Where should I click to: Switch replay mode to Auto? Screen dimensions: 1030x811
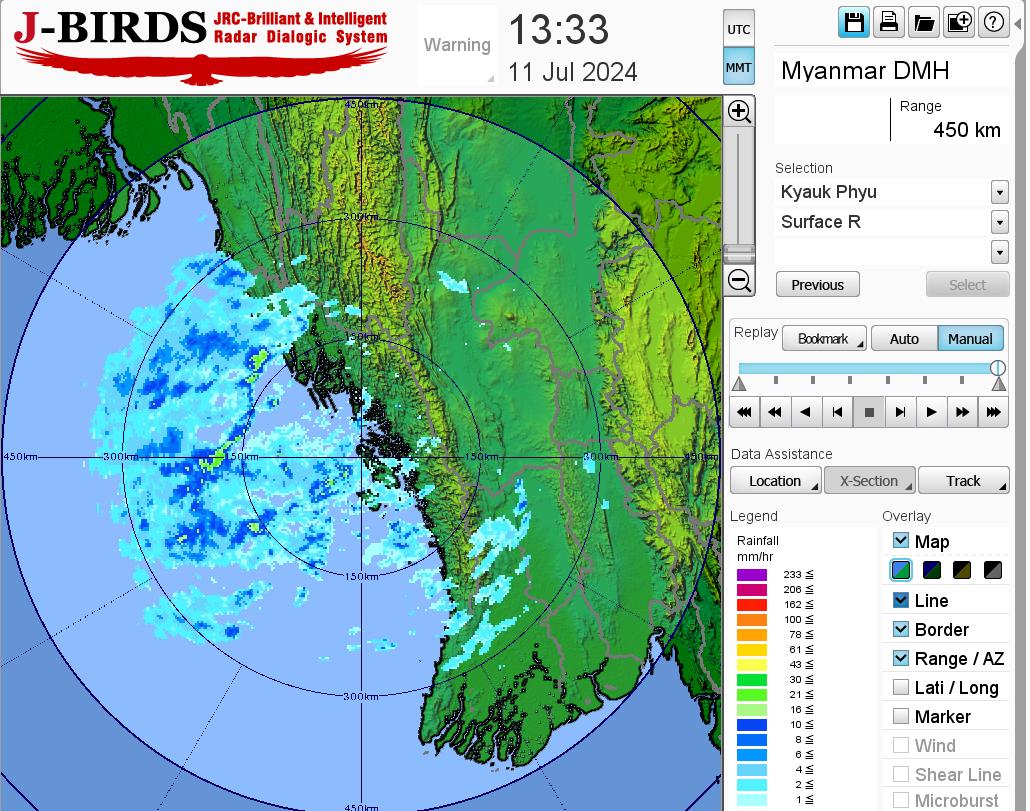coord(903,339)
